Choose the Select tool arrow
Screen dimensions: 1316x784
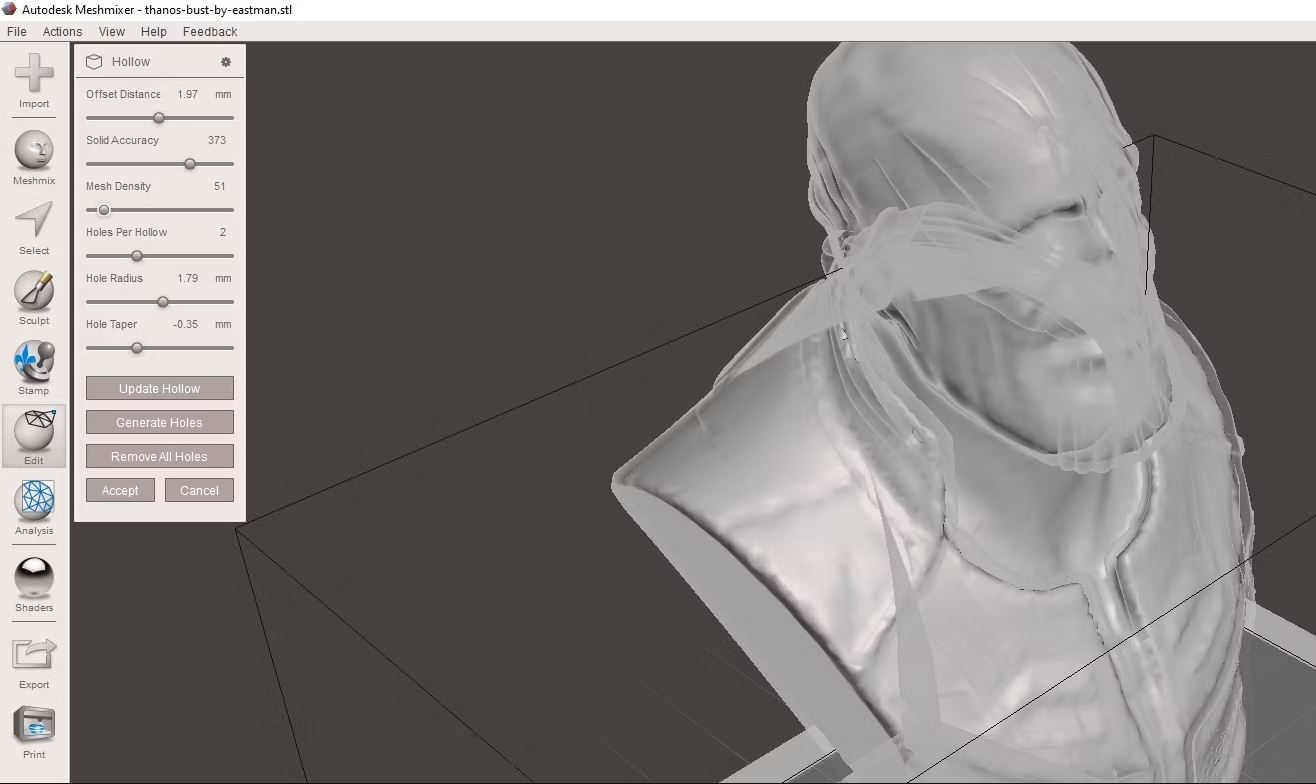pos(34,228)
